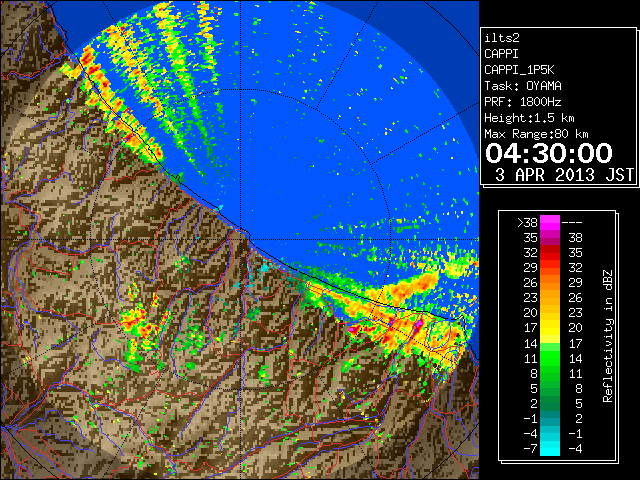Screen dimensions: 640x480
Task: Pick the magenta >38 dBZ legend swatch
Action: 550,222
